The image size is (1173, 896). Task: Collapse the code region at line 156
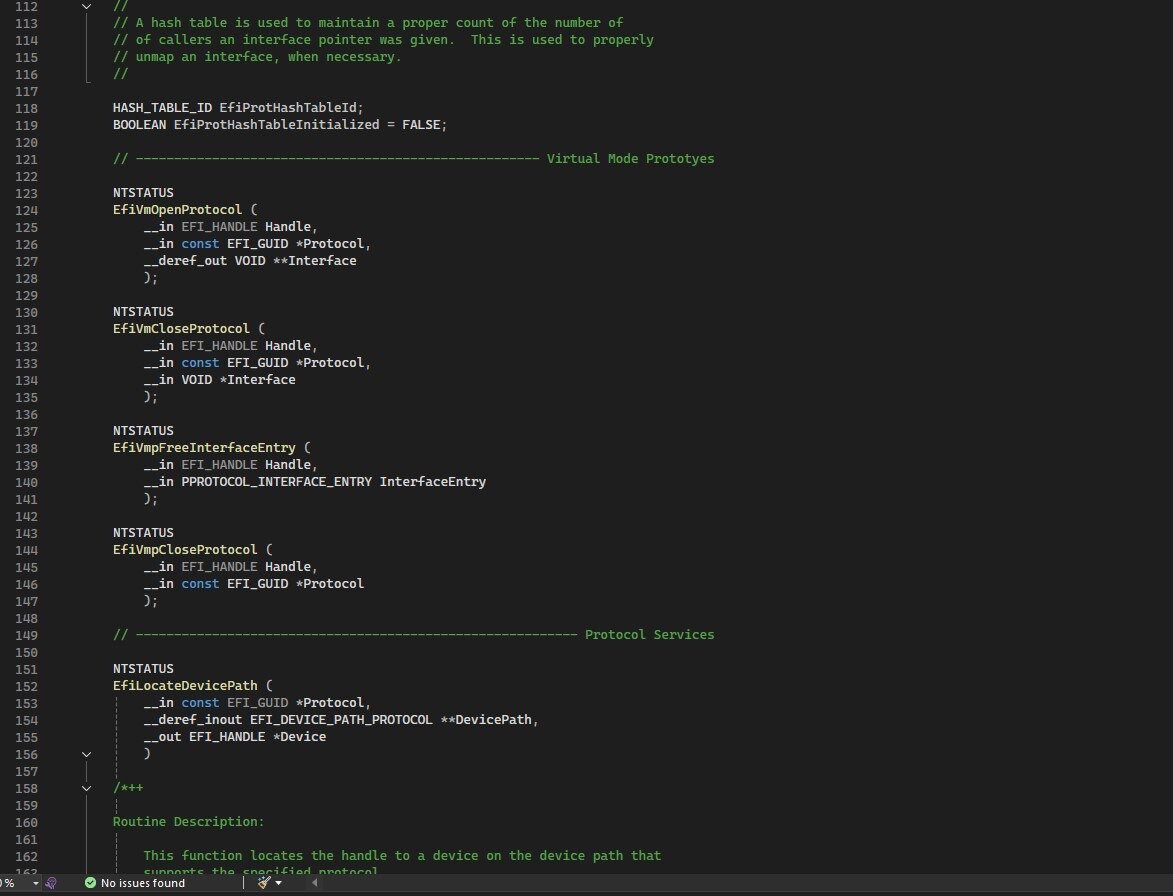tap(87, 754)
